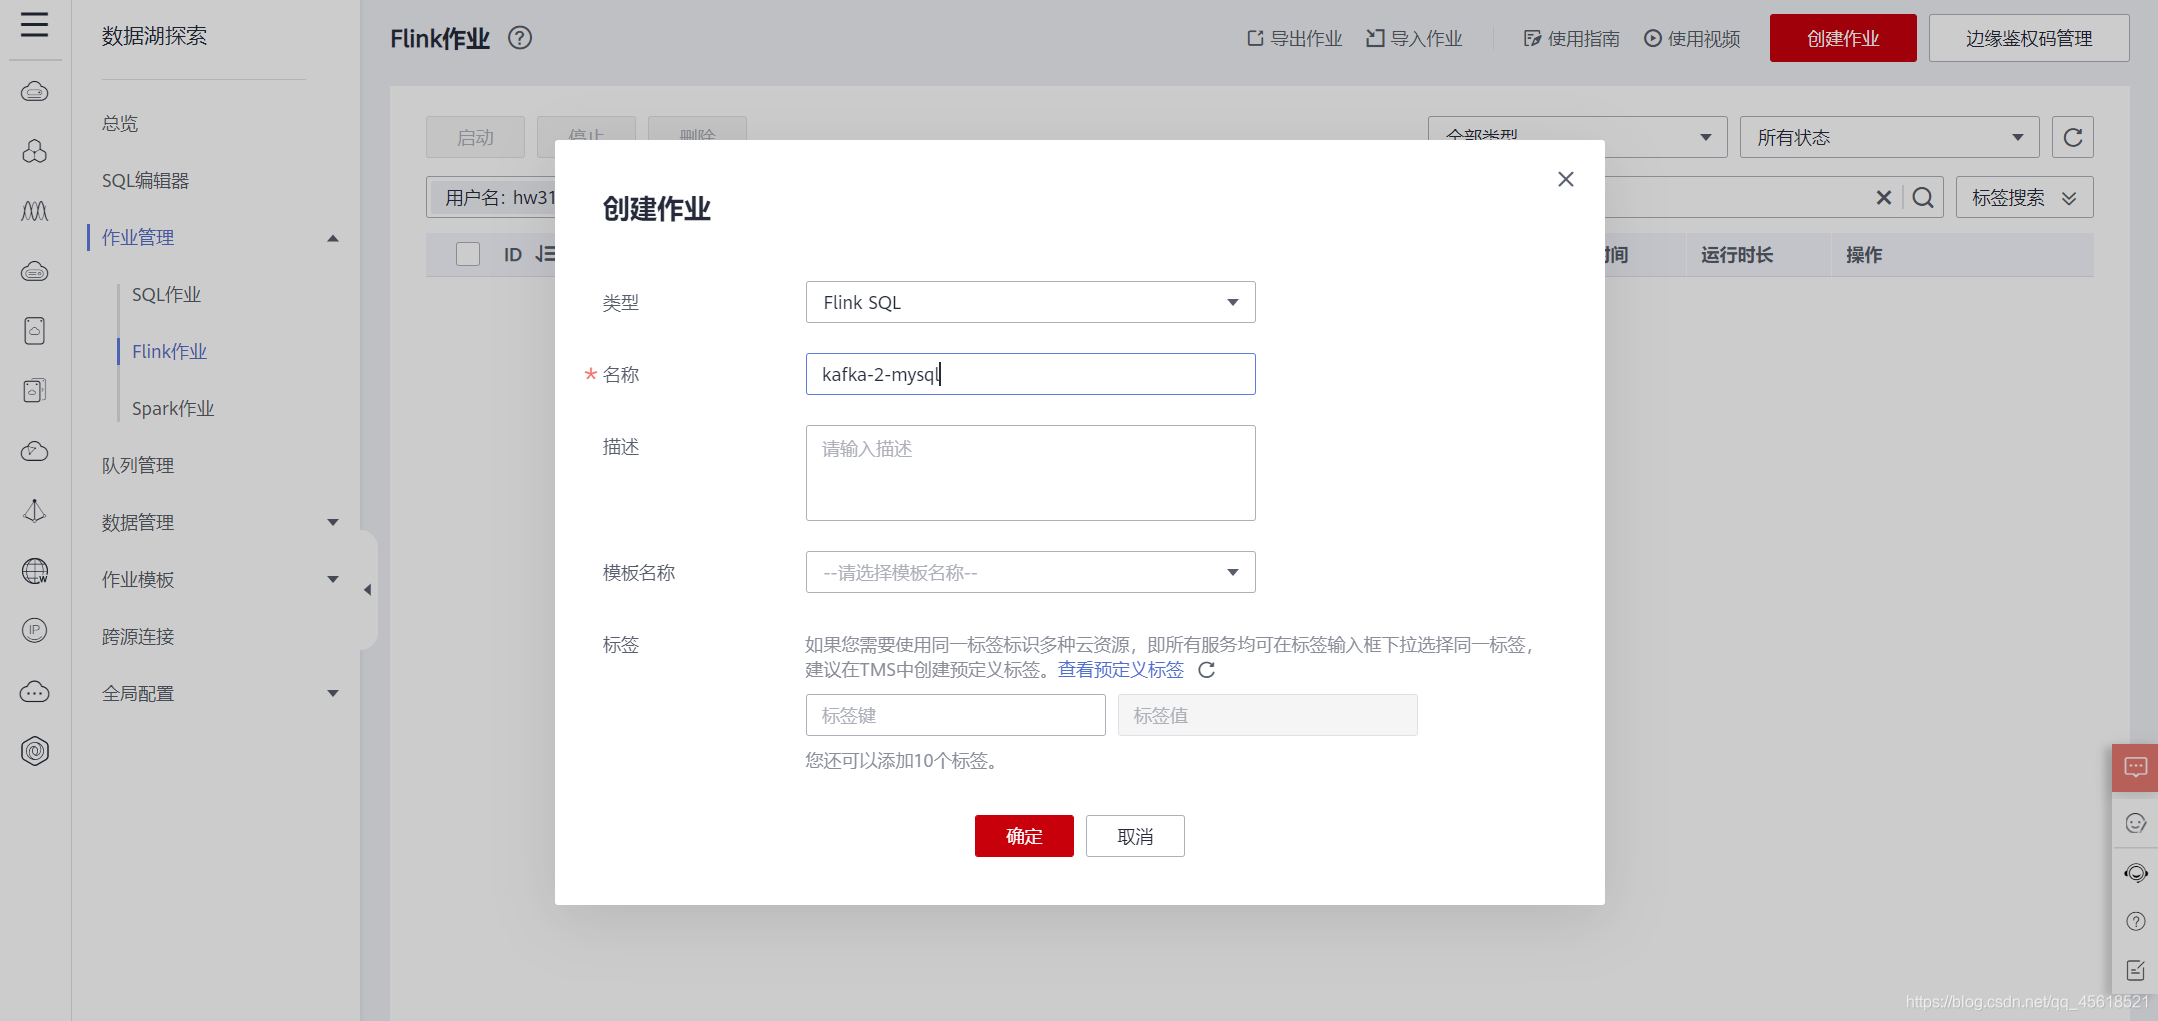Screen dimensions: 2158x1021
Task: Select SQL作业 in the sidebar
Action: tap(166, 294)
